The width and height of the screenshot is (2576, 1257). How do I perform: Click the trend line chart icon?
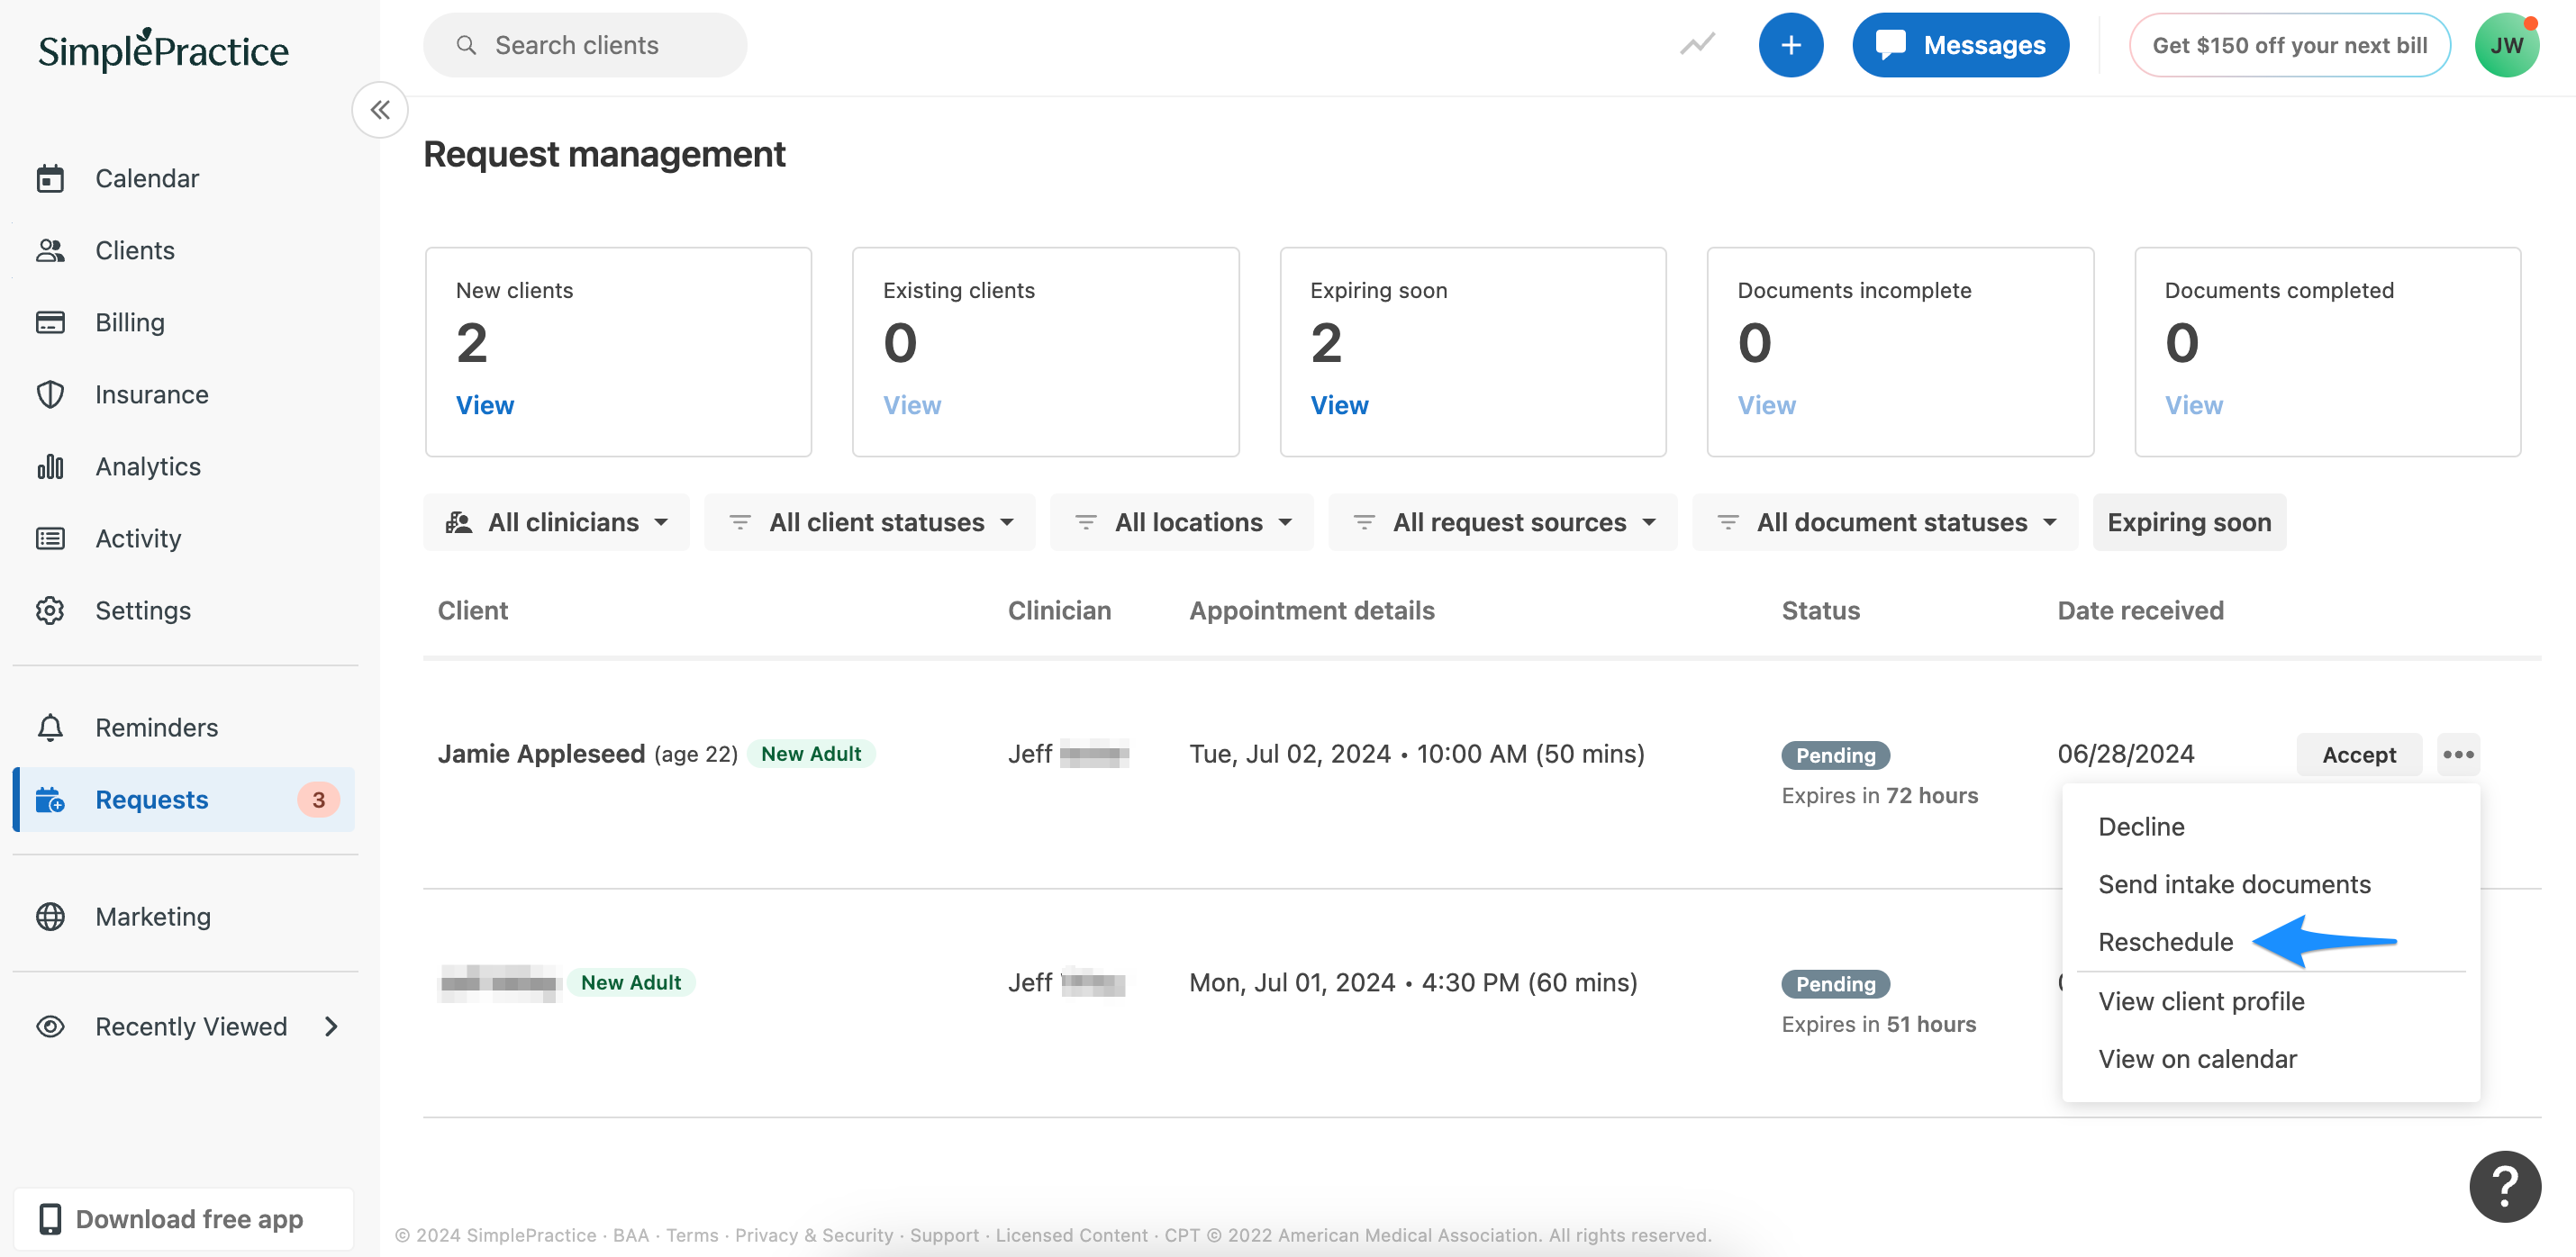1697,45
